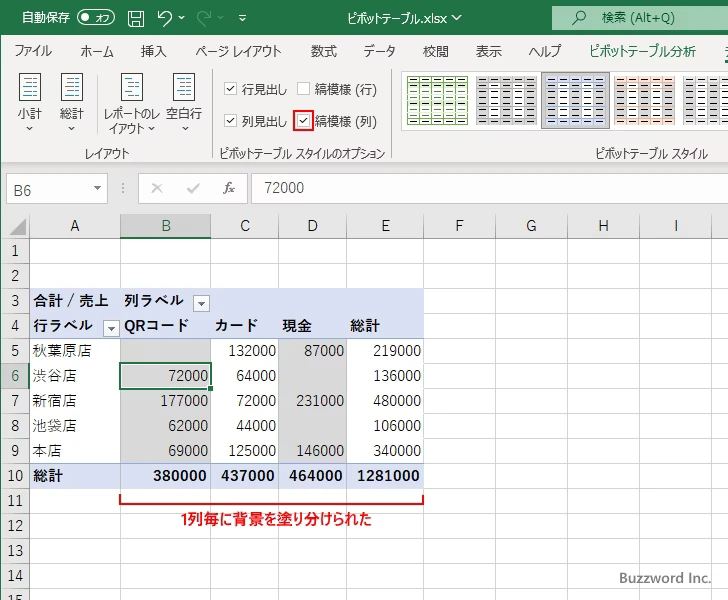
Task: Open the ファイル tab
Action: click(x=33, y=51)
